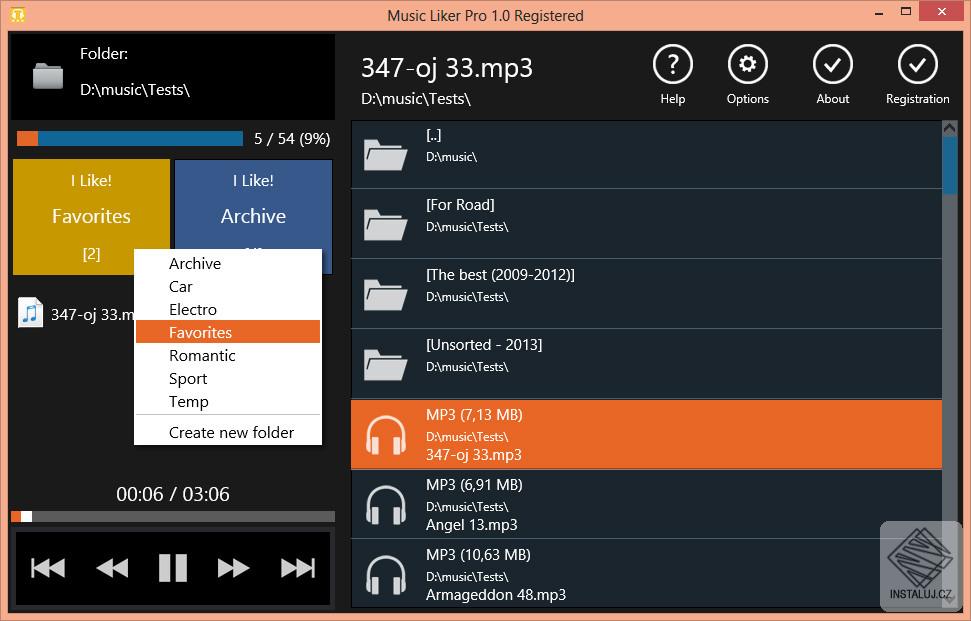The width and height of the screenshot is (971, 621).
Task: Jump back to the previous track
Action: tap(47, 567)
